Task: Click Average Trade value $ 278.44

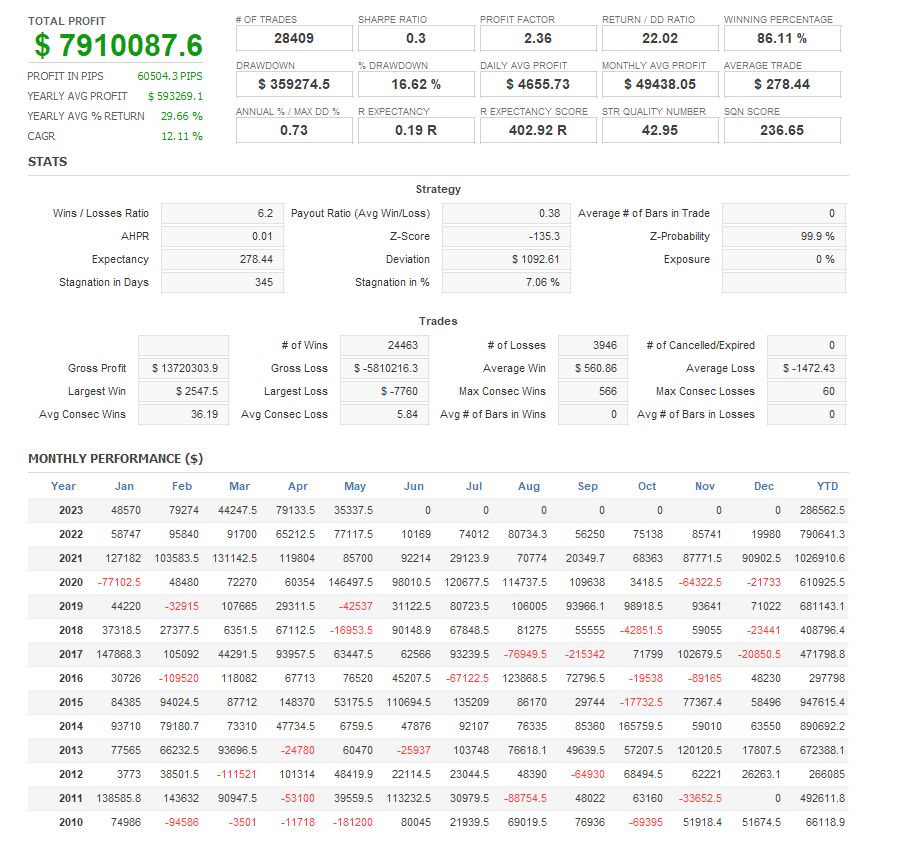Action: pos(782,84)
